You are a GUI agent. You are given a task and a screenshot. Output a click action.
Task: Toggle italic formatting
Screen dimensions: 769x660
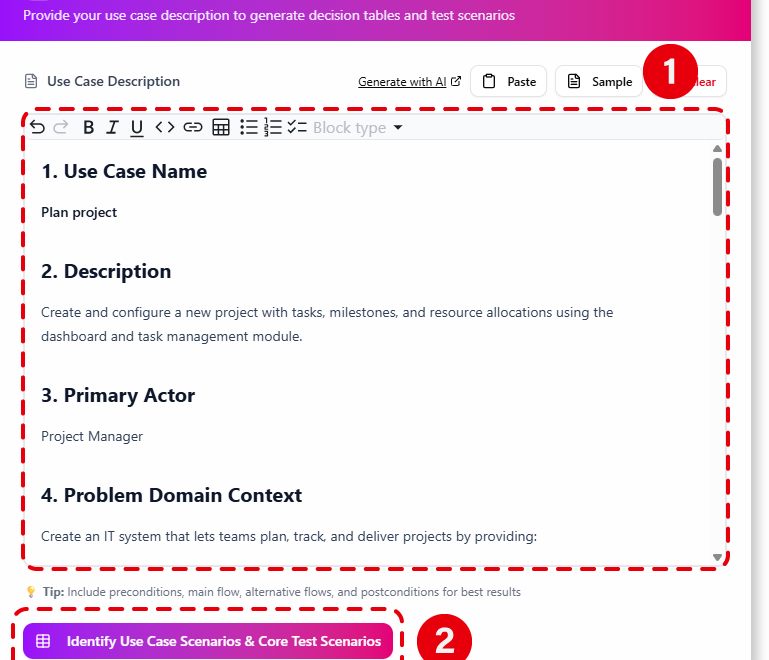(x=112, y=127)
